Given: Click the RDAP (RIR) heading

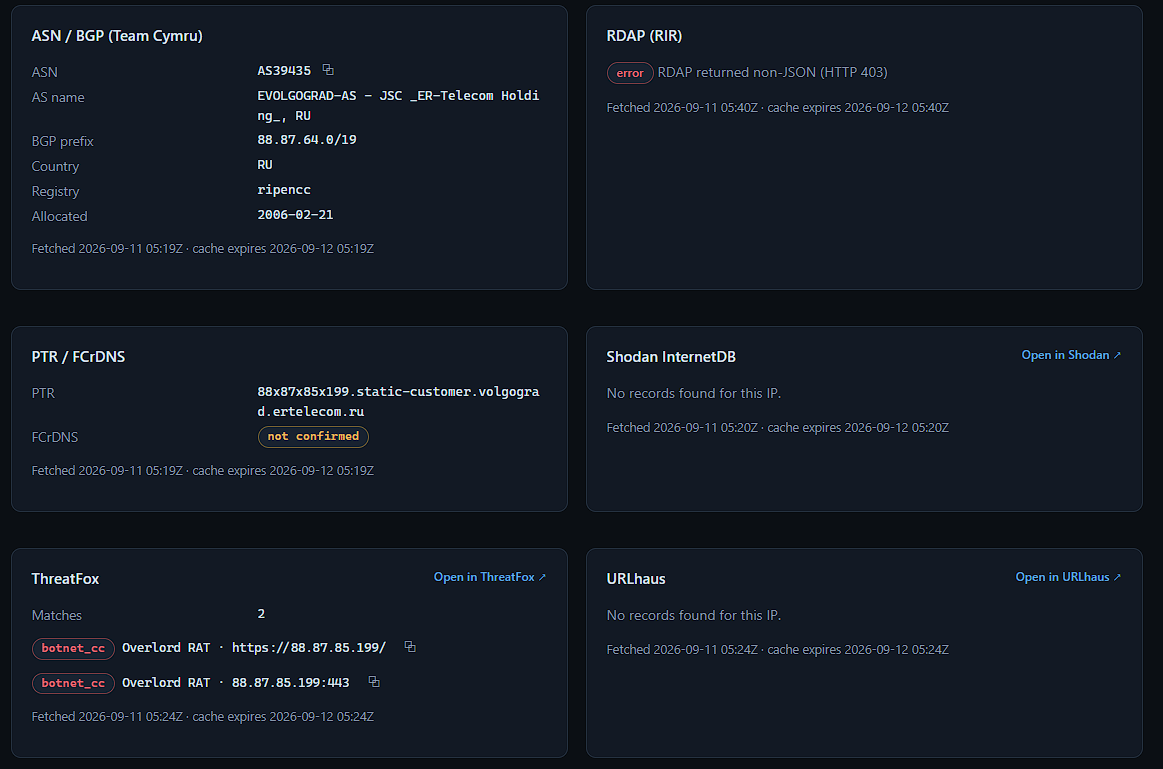Looking at the screenshot, I should (x=644, y=36).
